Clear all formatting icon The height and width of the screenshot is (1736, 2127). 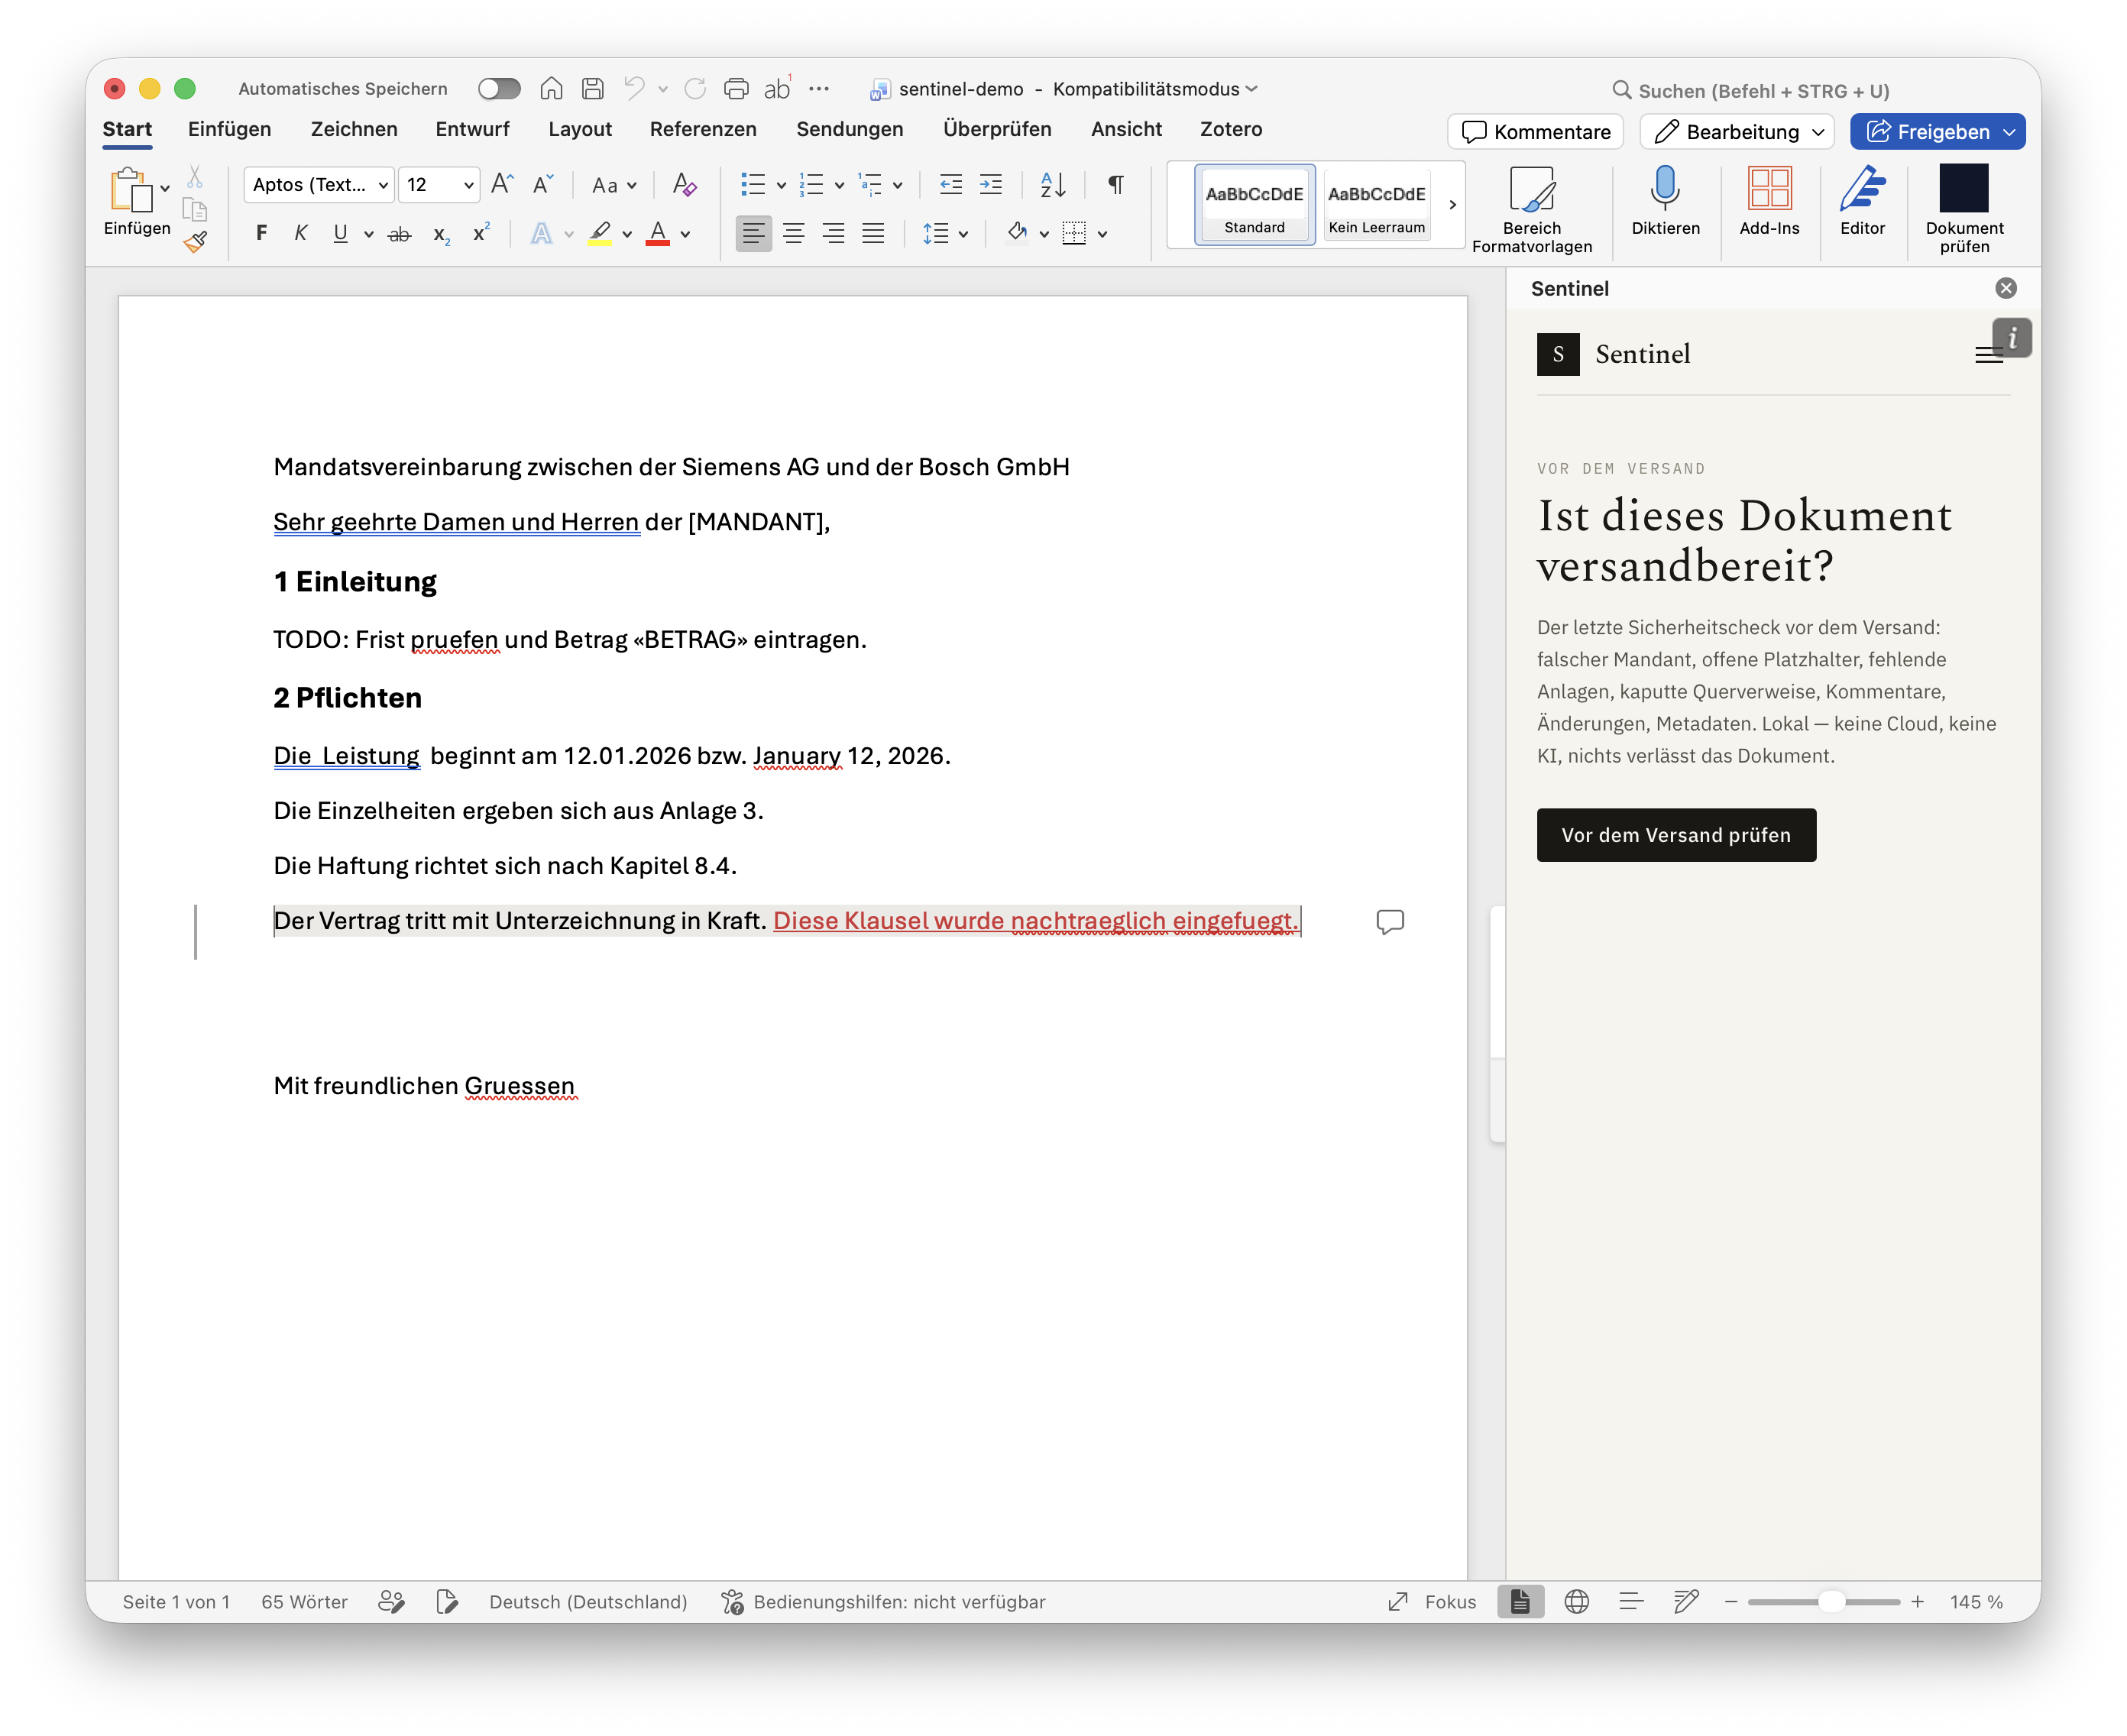[684, 184]
